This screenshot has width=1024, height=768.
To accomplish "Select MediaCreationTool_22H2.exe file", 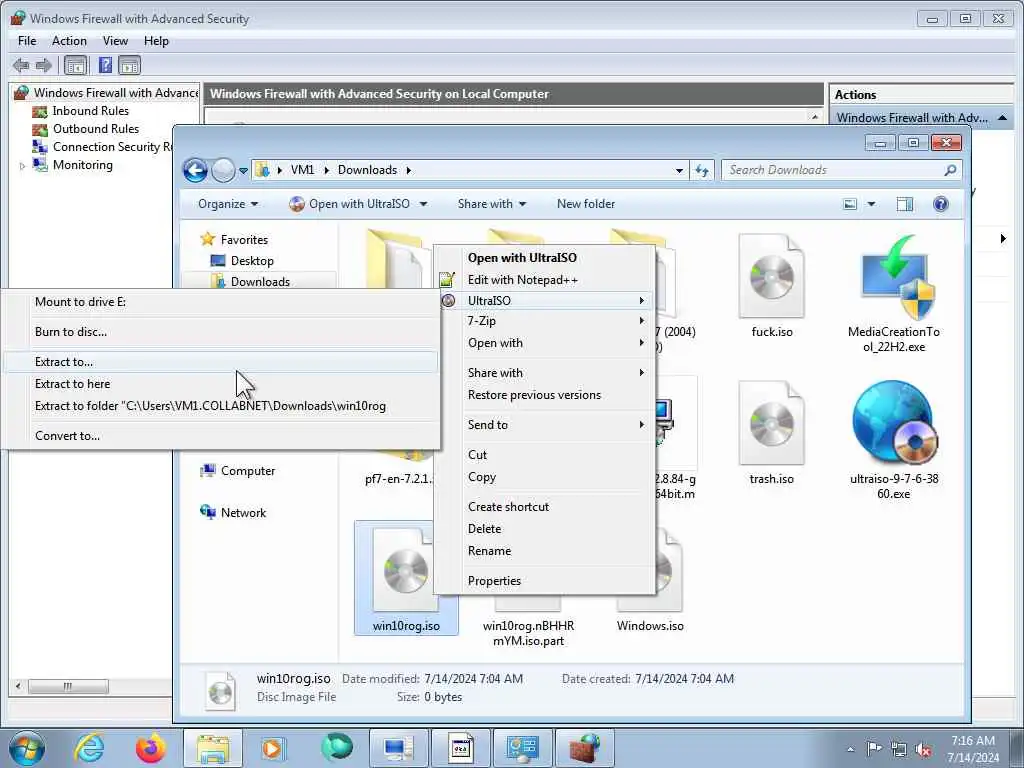I will click(x=894, y=294).
